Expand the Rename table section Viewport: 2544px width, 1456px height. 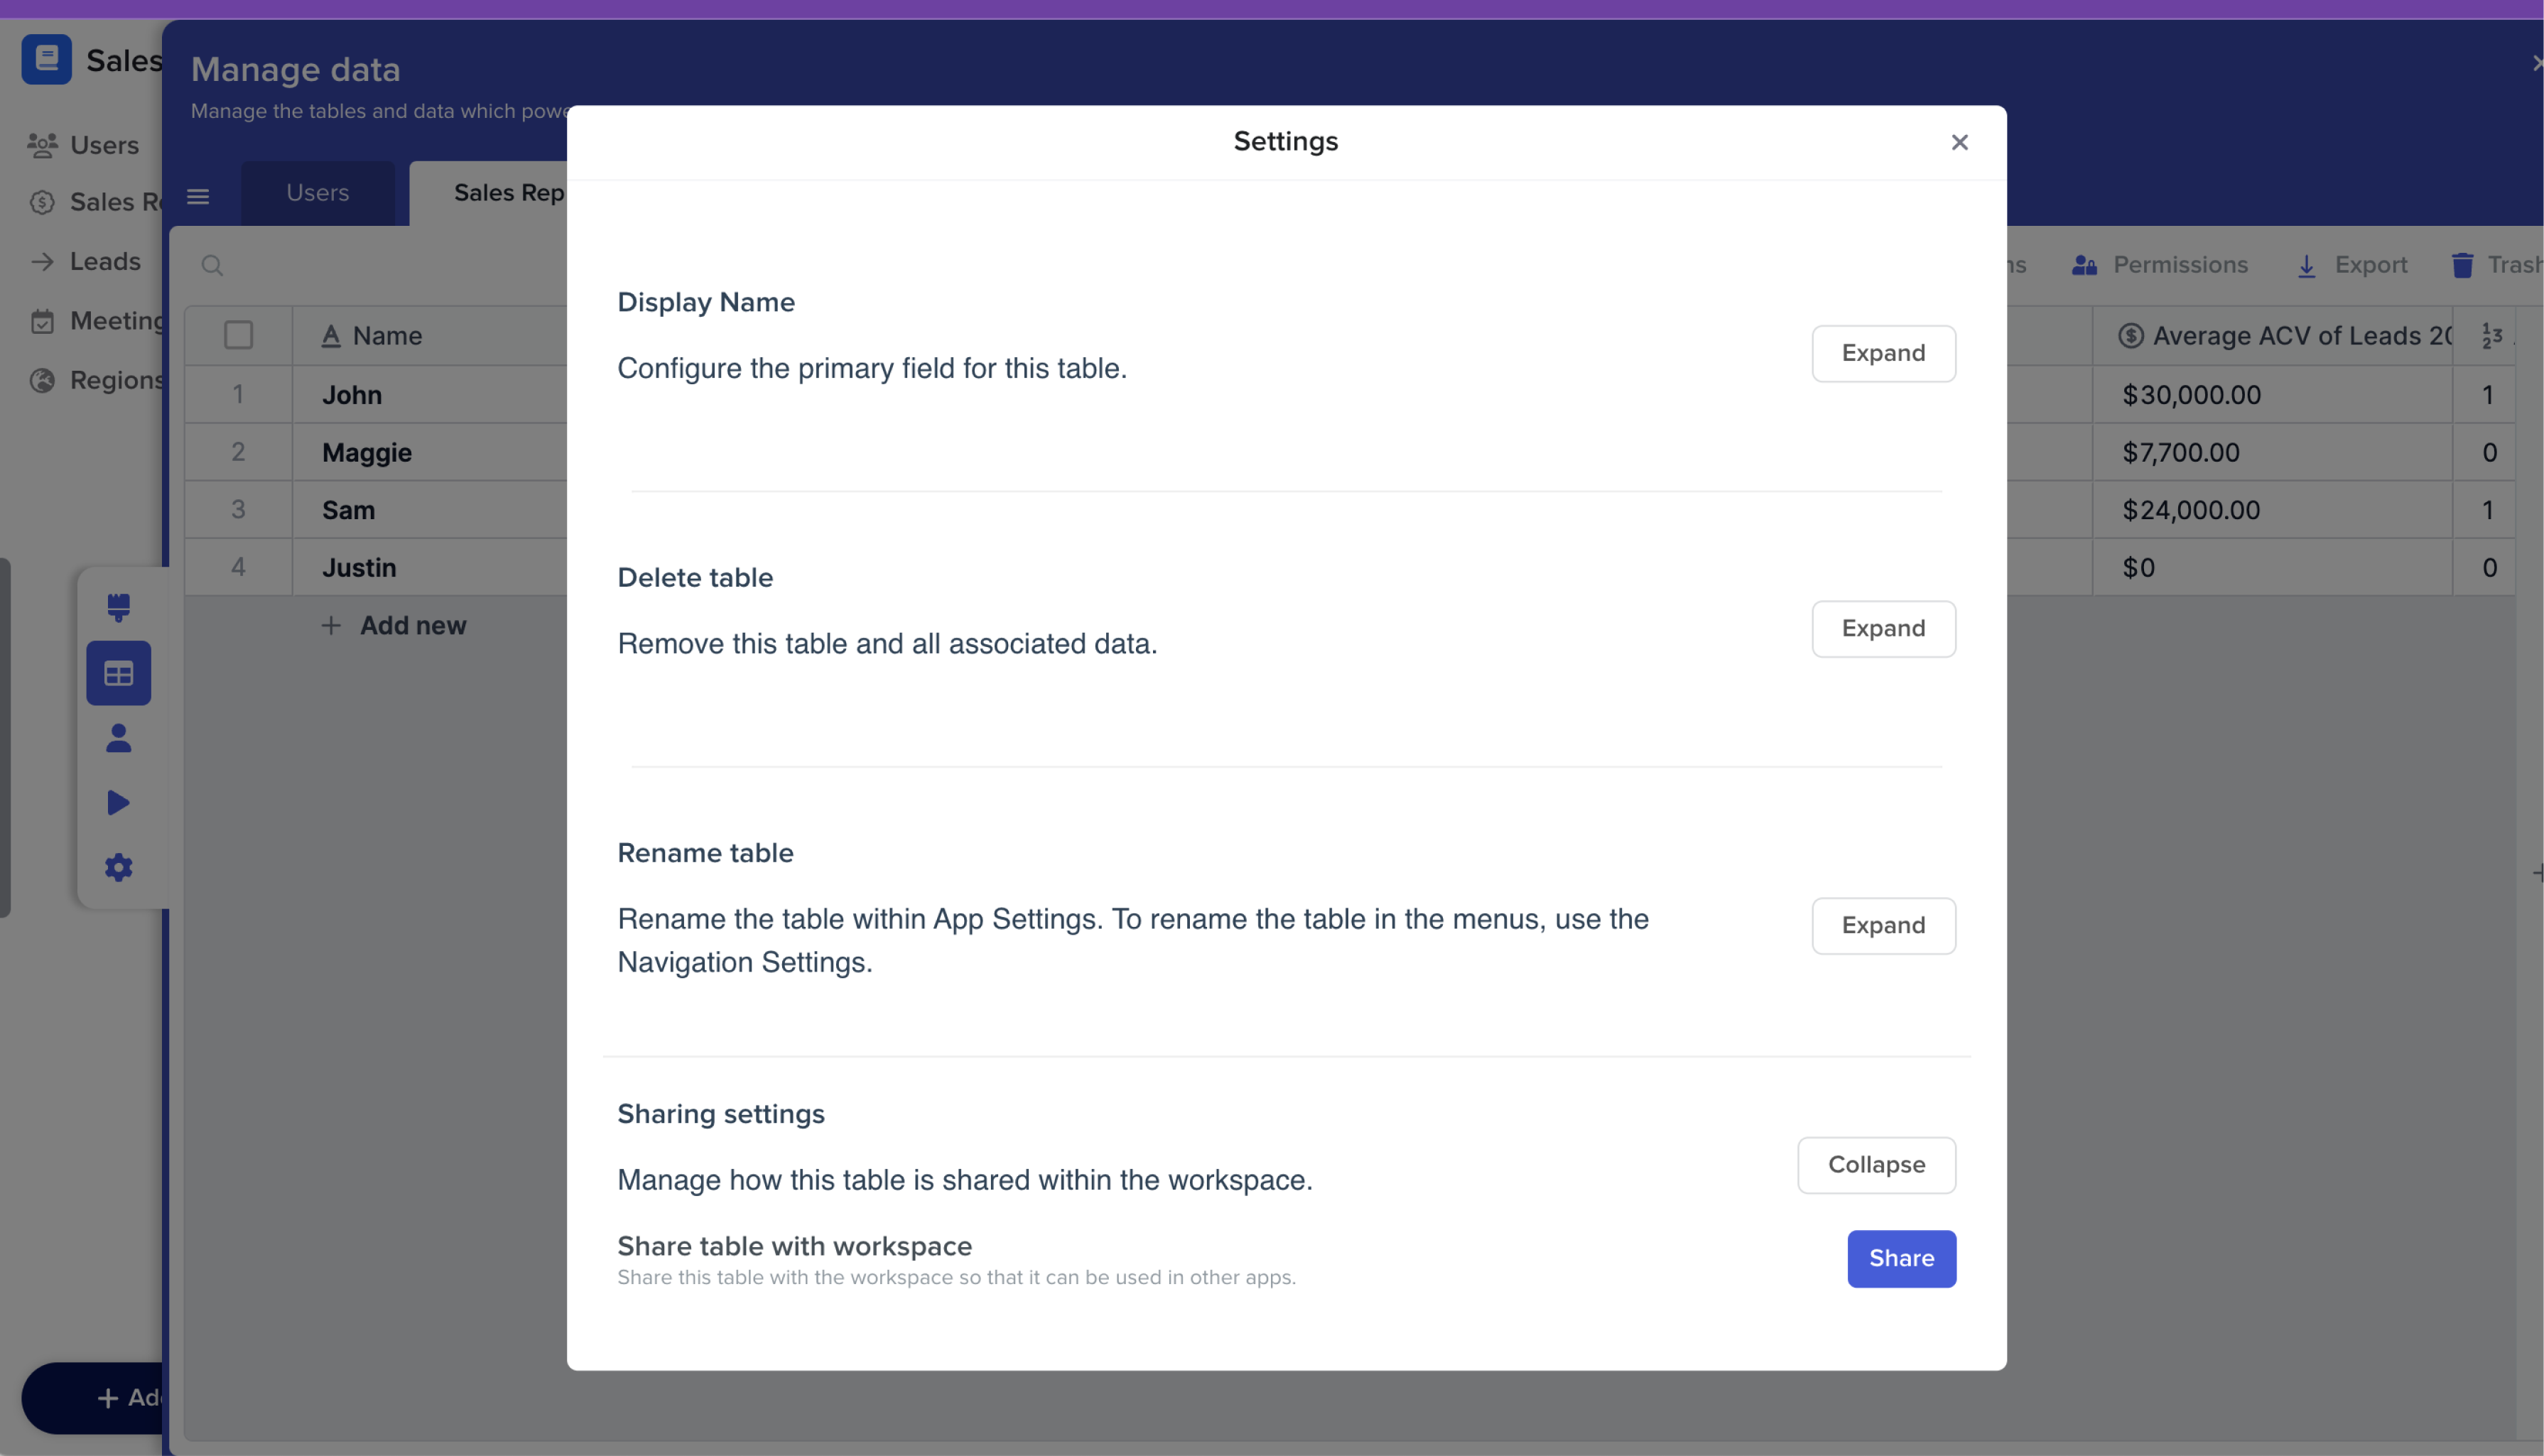point(1883,925)
